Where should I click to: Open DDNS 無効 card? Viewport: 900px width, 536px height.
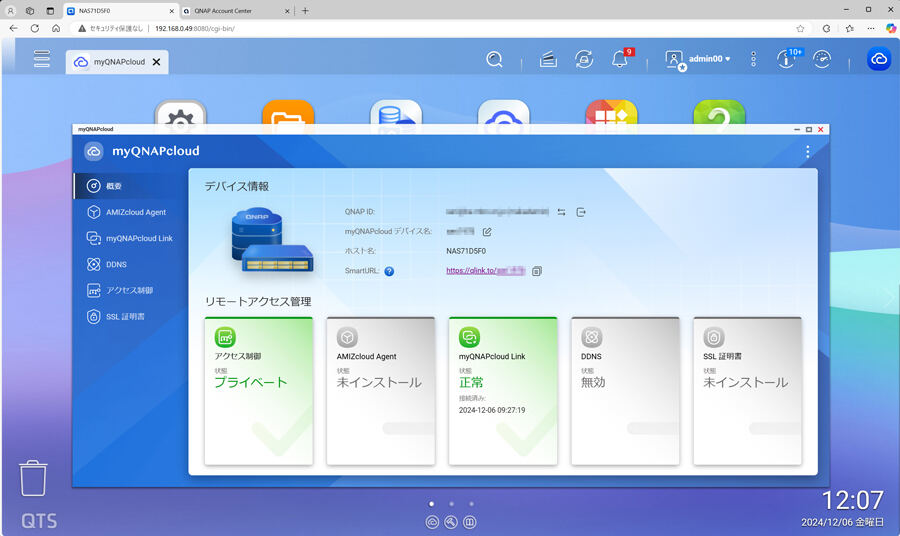(x=625, y=391)
